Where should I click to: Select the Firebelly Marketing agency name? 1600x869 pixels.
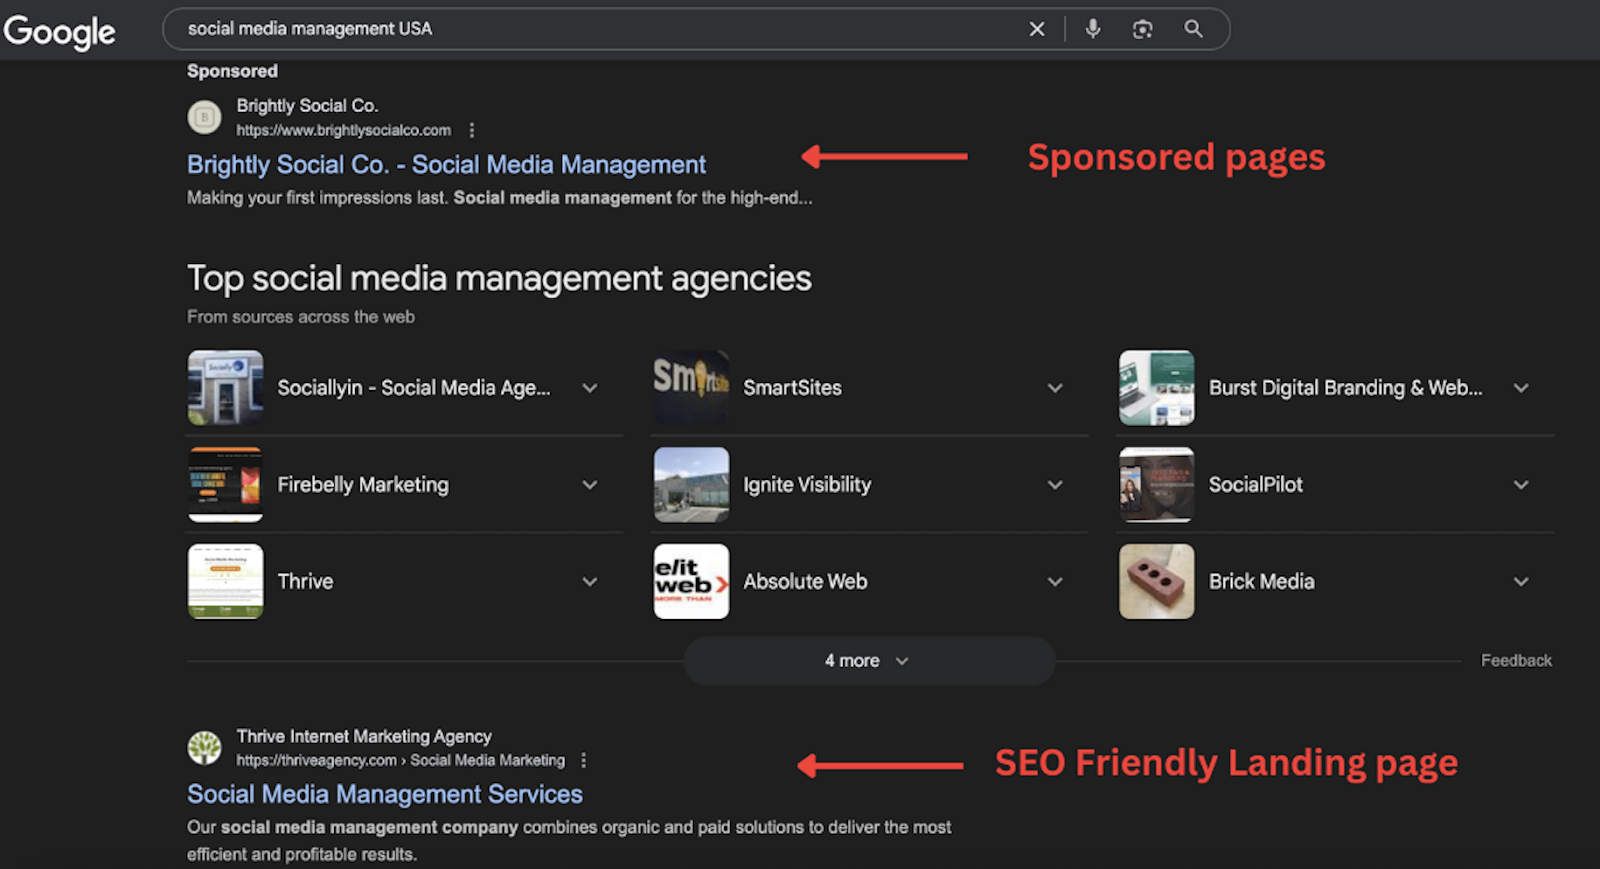click(x=363, y=485)
